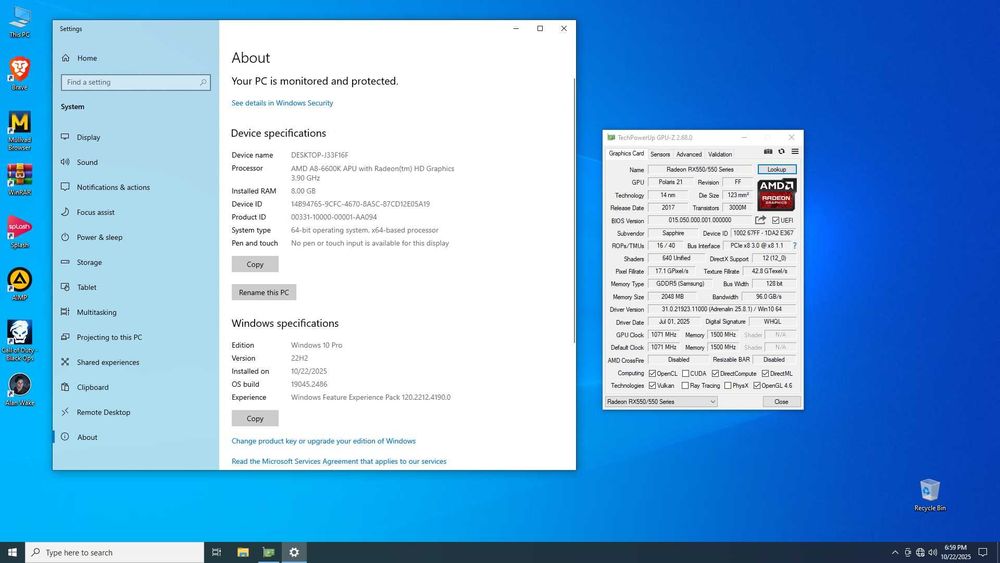Select the Mullvad Browser desktop icon
The height and width of the screenshot is (563, 1000).
click(x=20, y=131)
